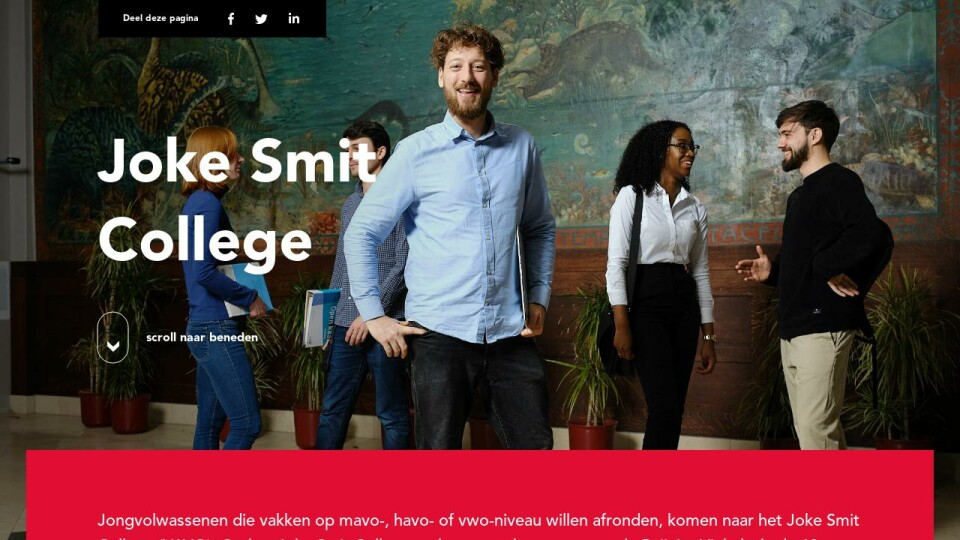The image size is (960, 540).
Task: Click the 'Jongvolwassenen die vakken' paragraph line
Action: [x=478, y=521]
